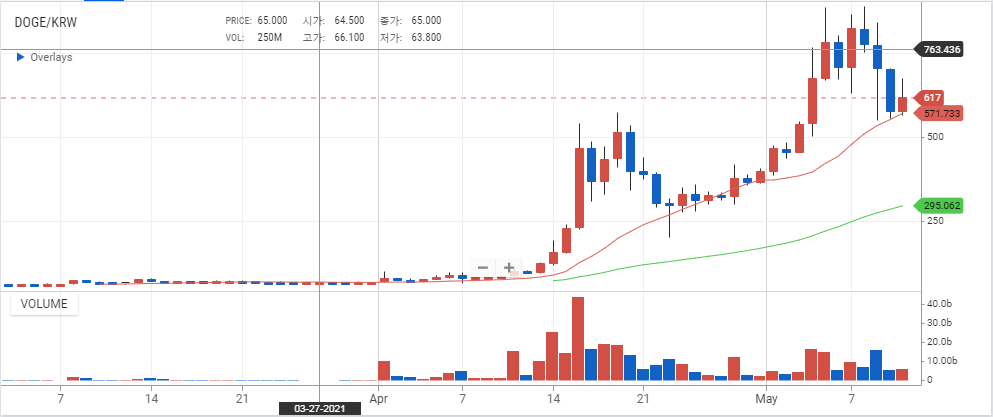Click the May label on time axis

click(x=767, y=399)
